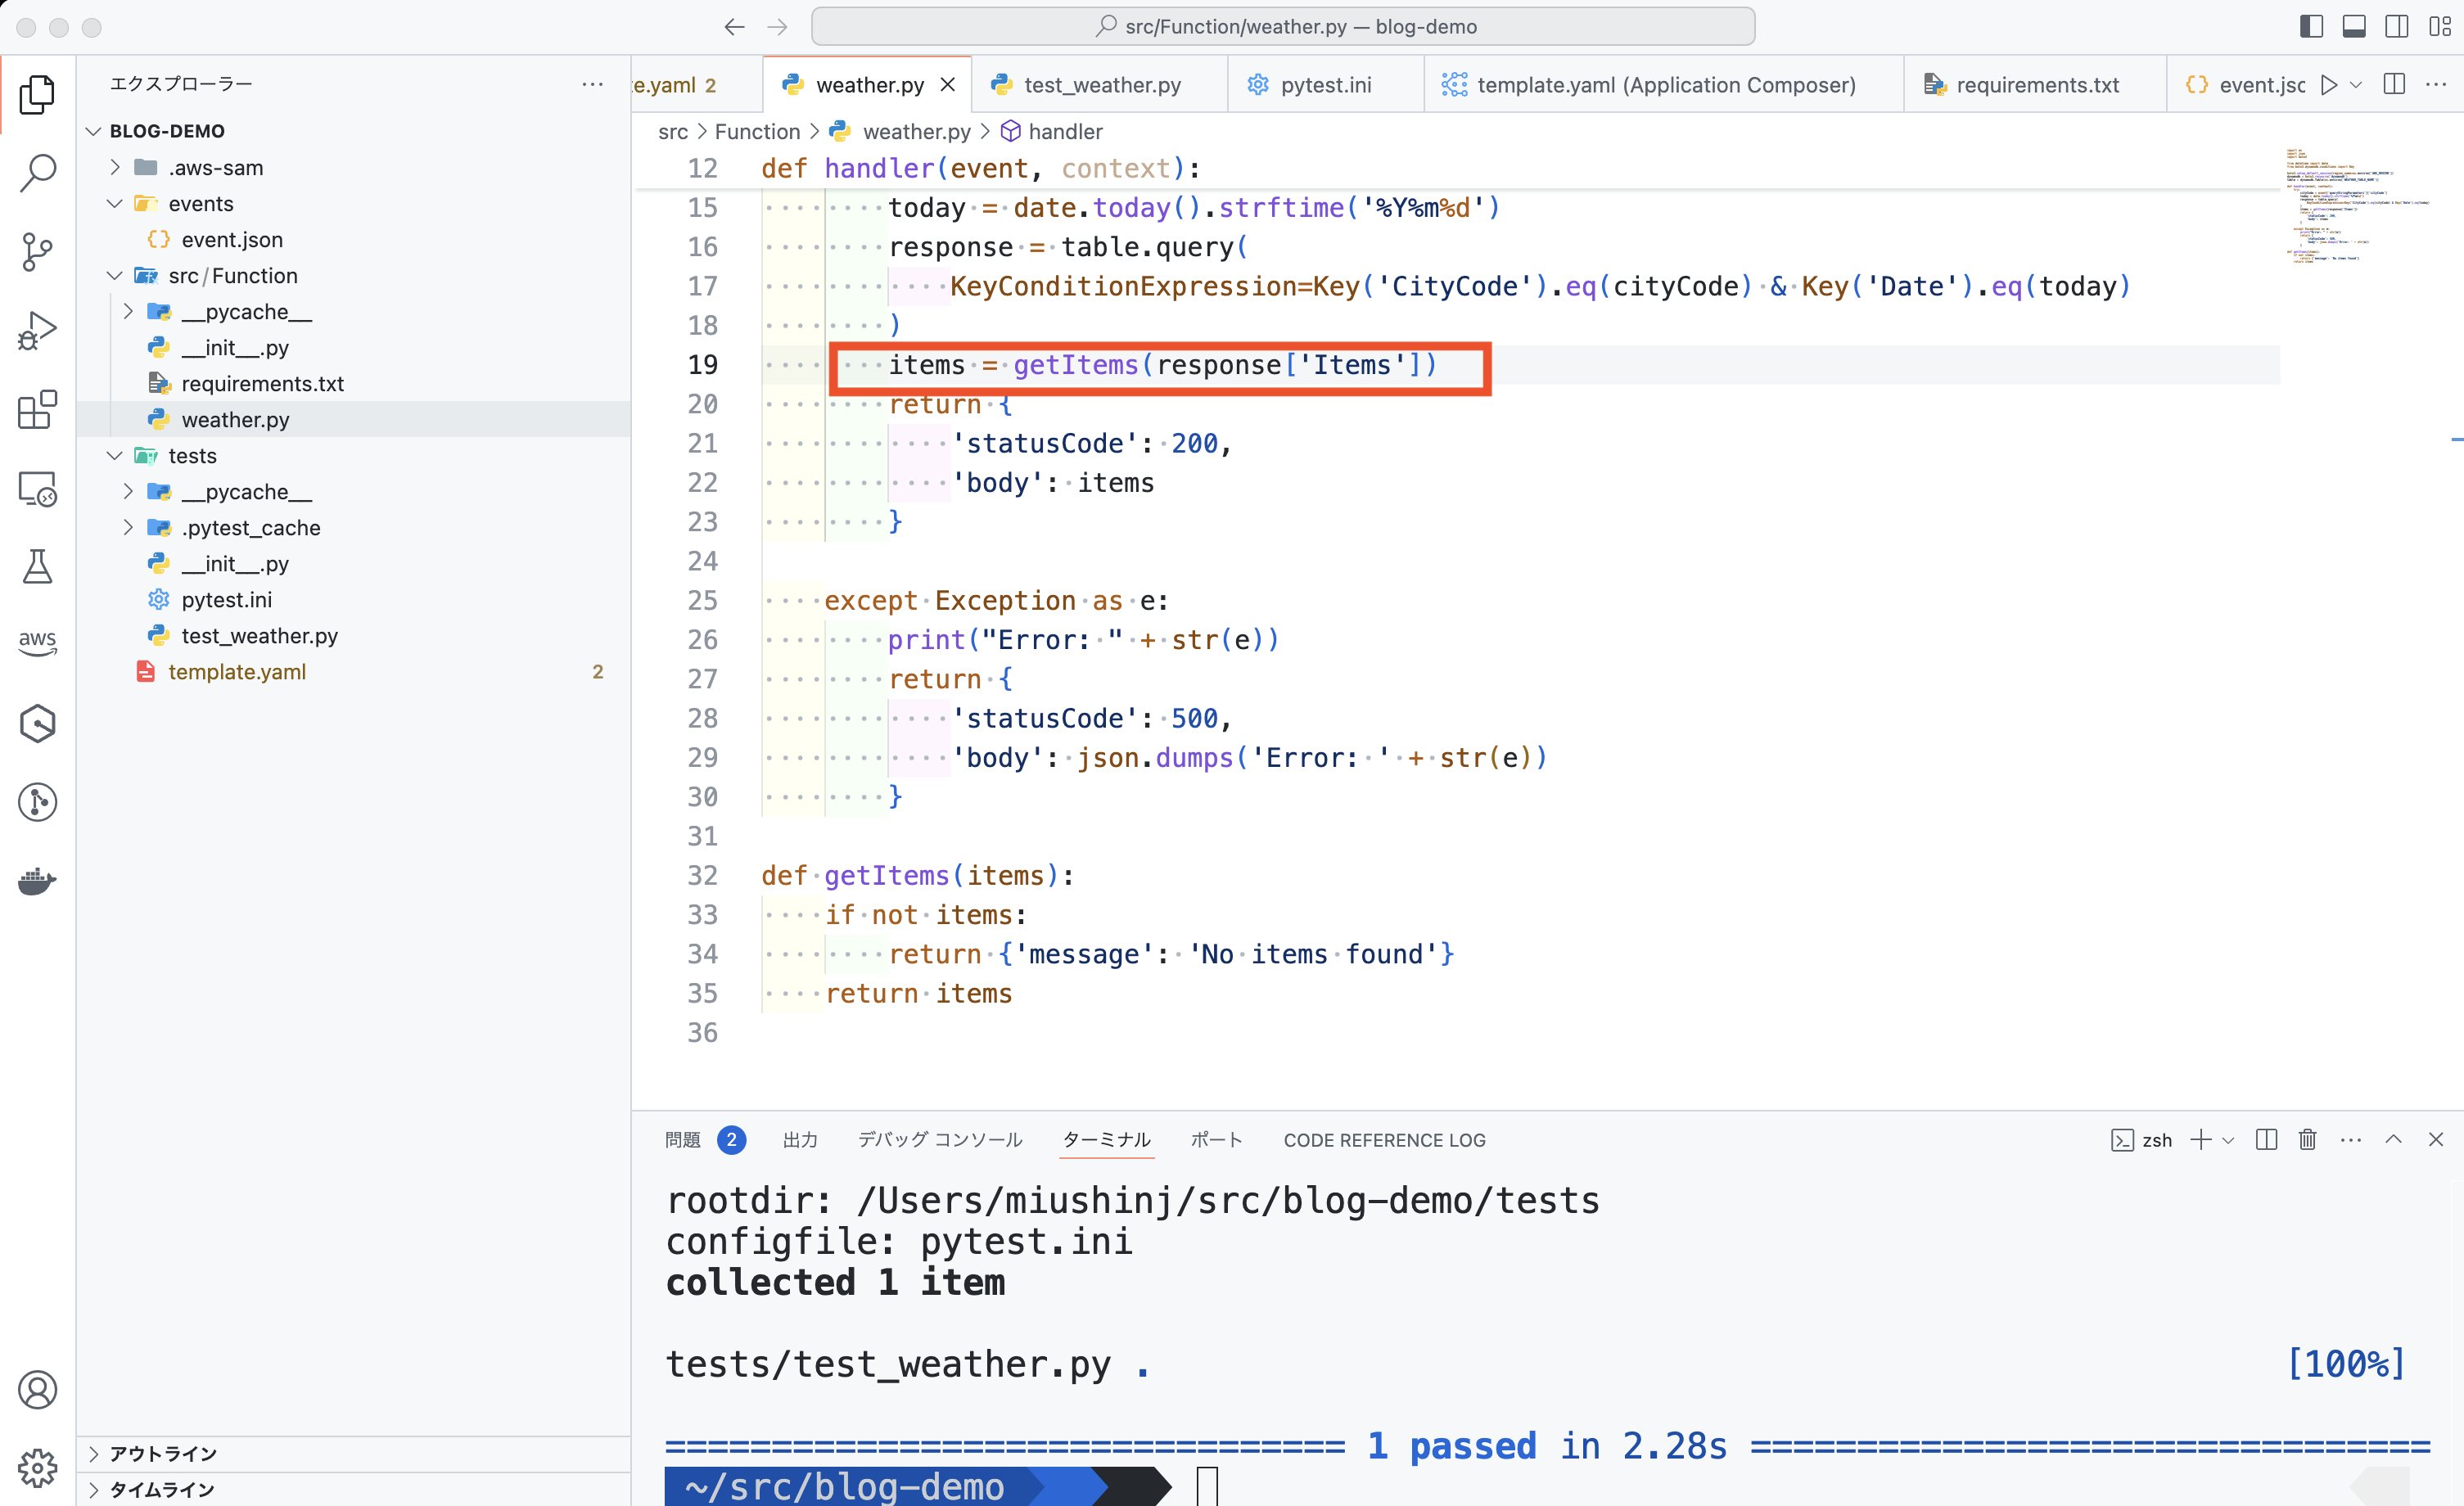Collapse the events folder
Viewport: 2464px width, 1506px height.
click(115, 203)
